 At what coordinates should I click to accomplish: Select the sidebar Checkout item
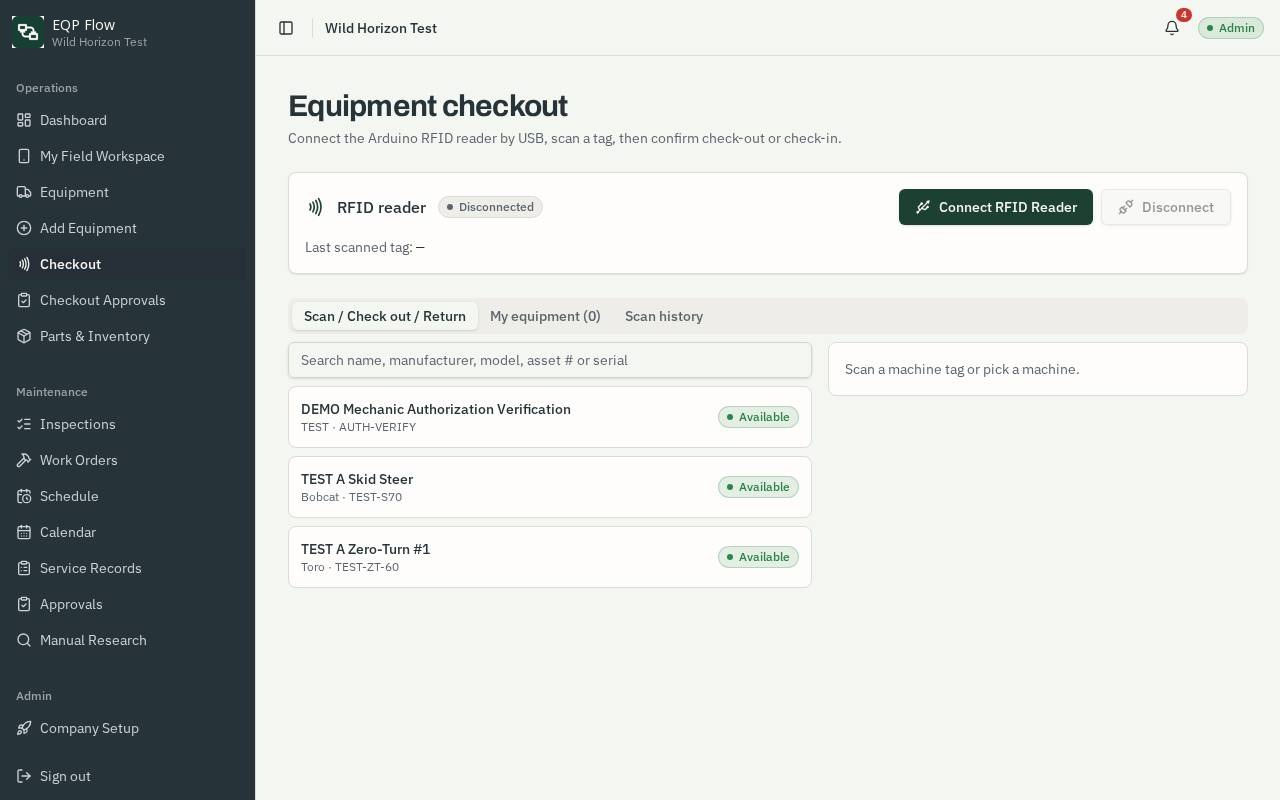click(127, 264)
